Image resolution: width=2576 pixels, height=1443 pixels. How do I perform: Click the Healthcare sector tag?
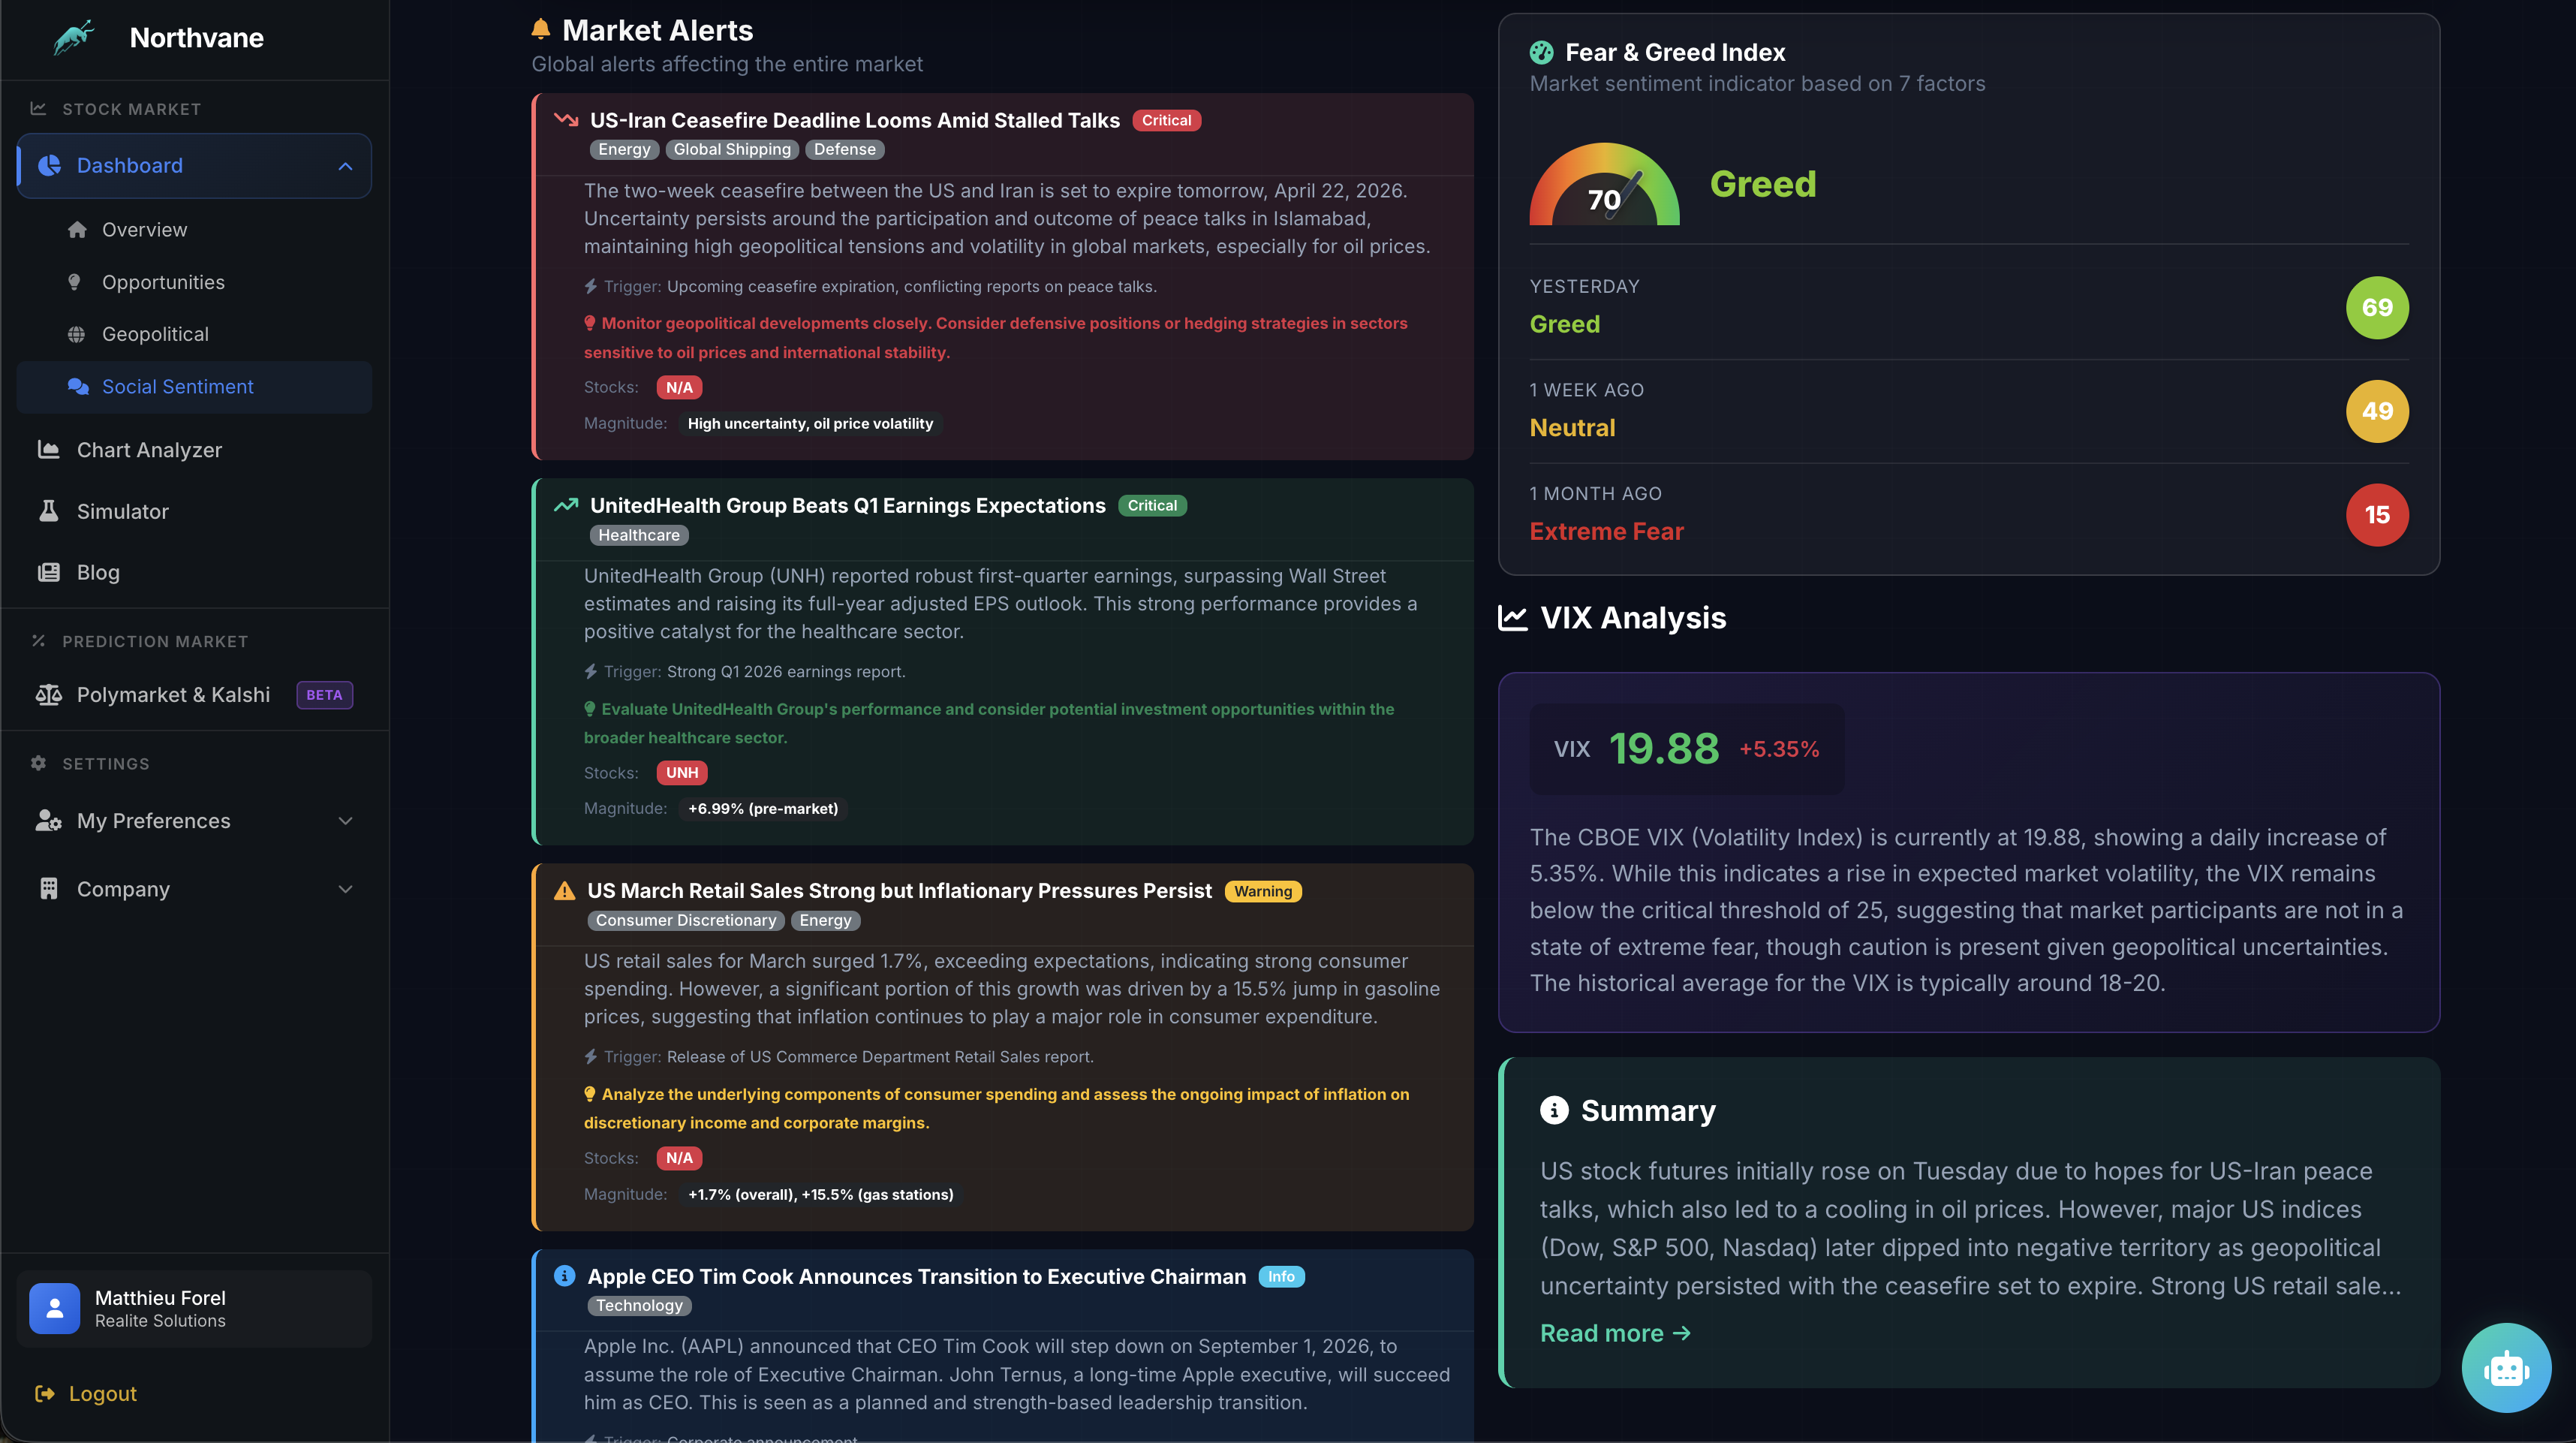639,535
